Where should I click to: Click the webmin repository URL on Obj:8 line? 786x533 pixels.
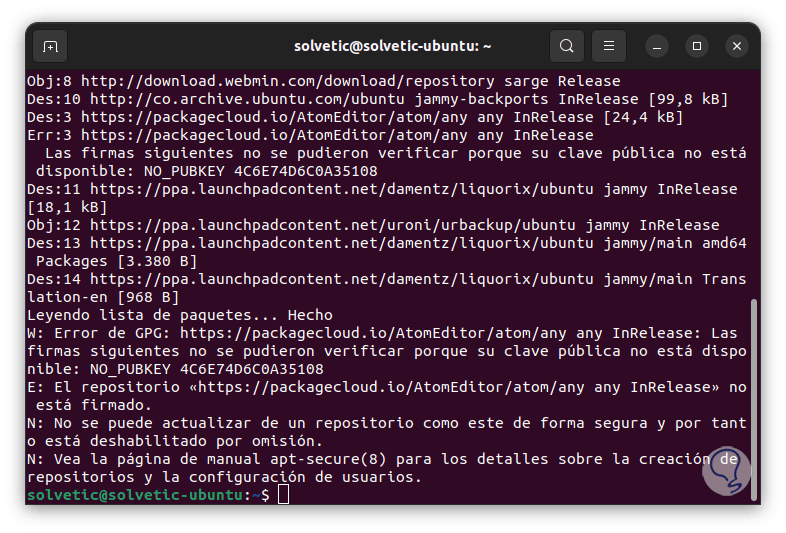(x=288, y=81)
